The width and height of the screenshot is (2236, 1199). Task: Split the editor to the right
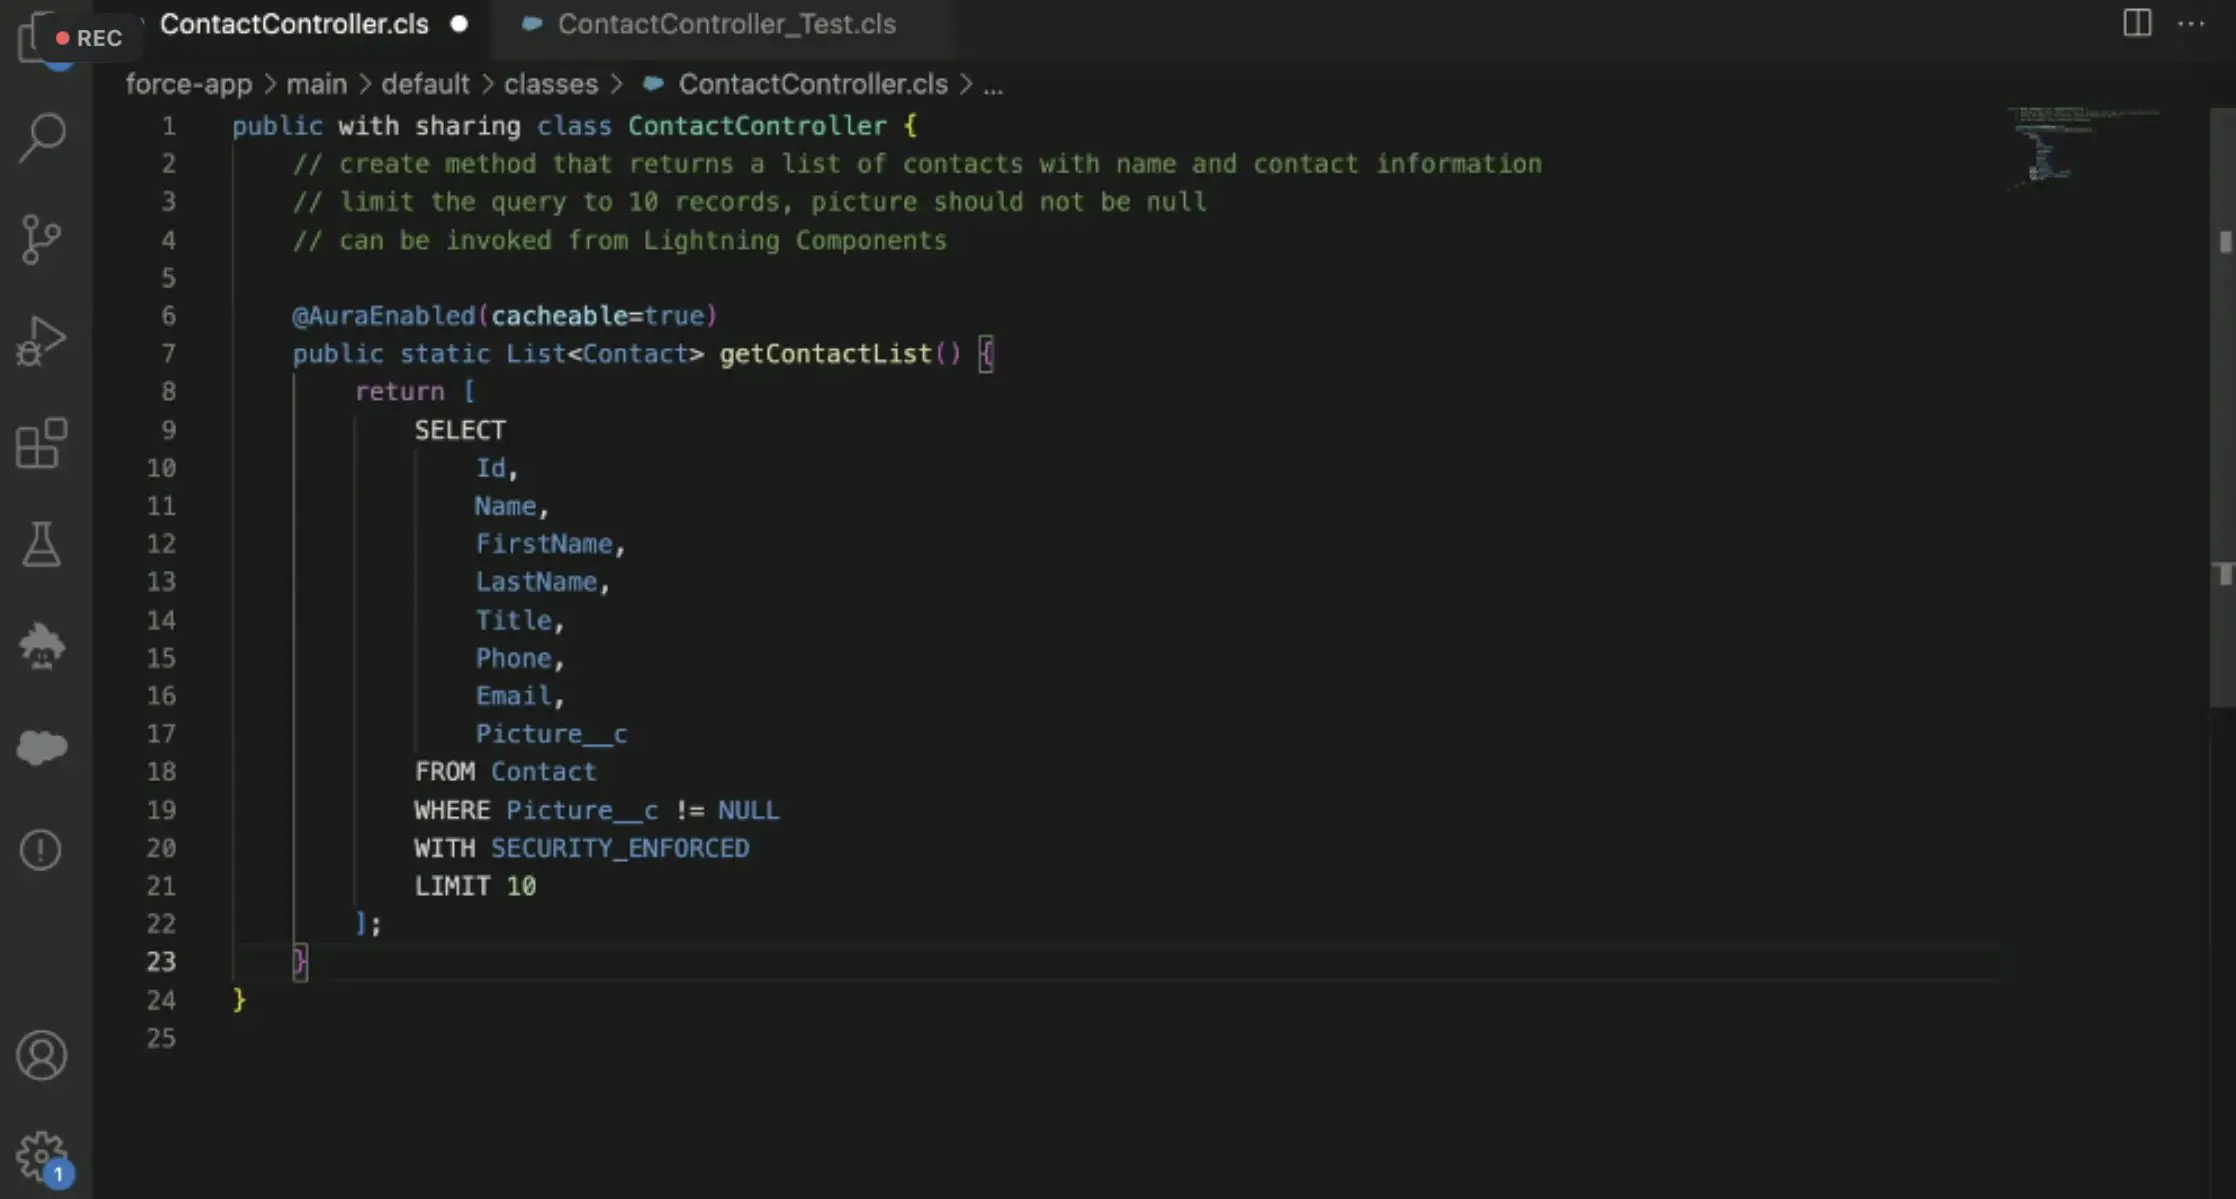pos(2137,23)
